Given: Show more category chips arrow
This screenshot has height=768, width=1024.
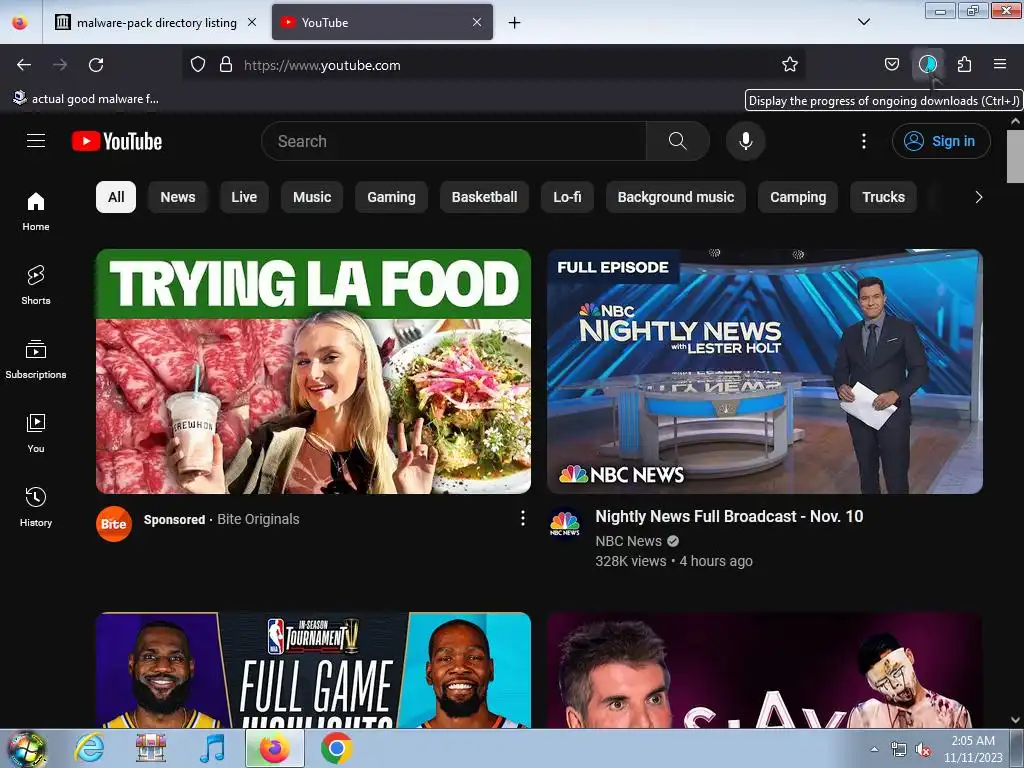Looking at the screenshot, I should coord(978,197).
